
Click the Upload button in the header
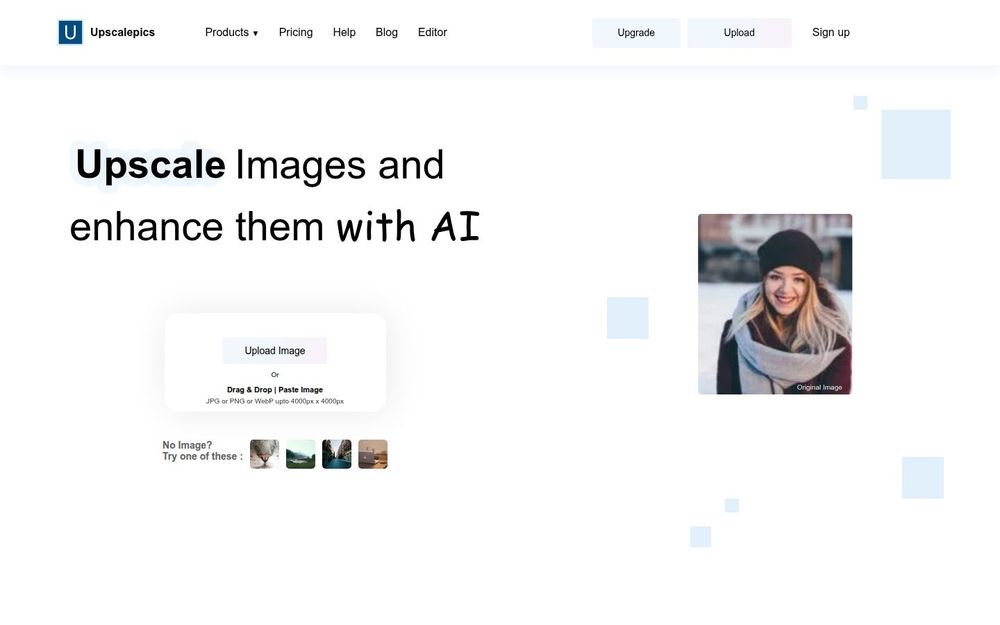coord(739,32)
